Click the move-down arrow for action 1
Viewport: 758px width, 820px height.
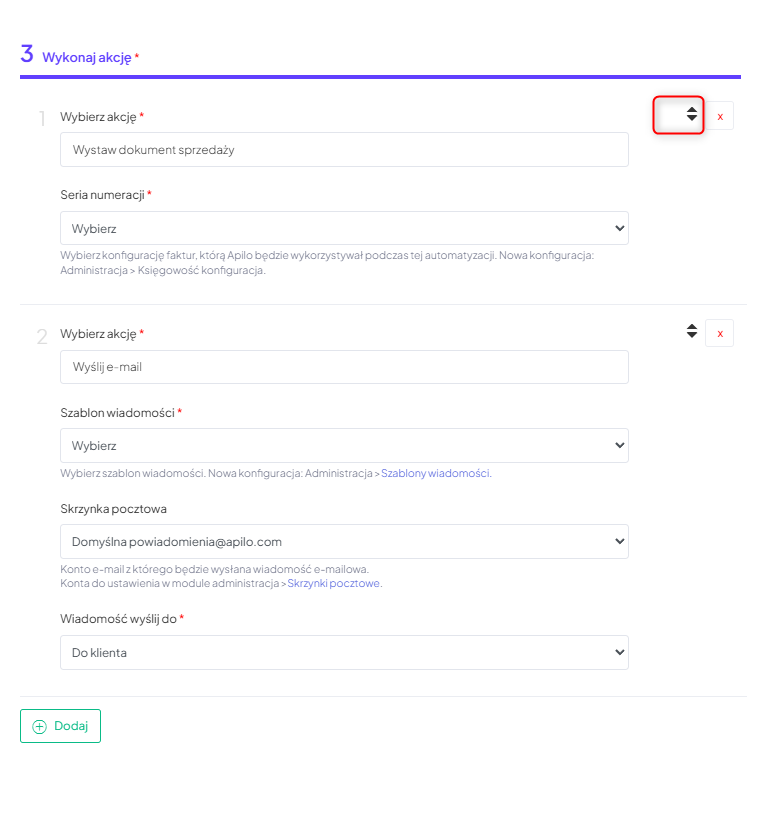click(x=691, y=119)
